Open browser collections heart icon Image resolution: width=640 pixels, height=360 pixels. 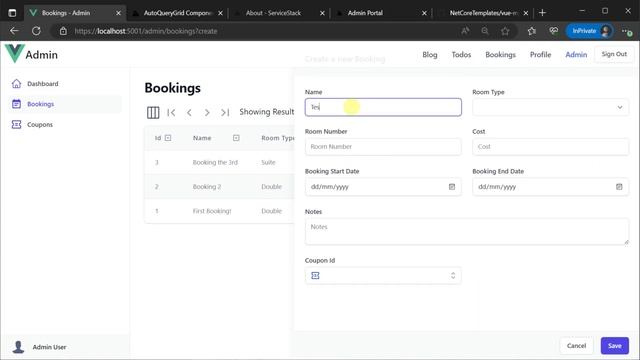[x=553, y=31]
